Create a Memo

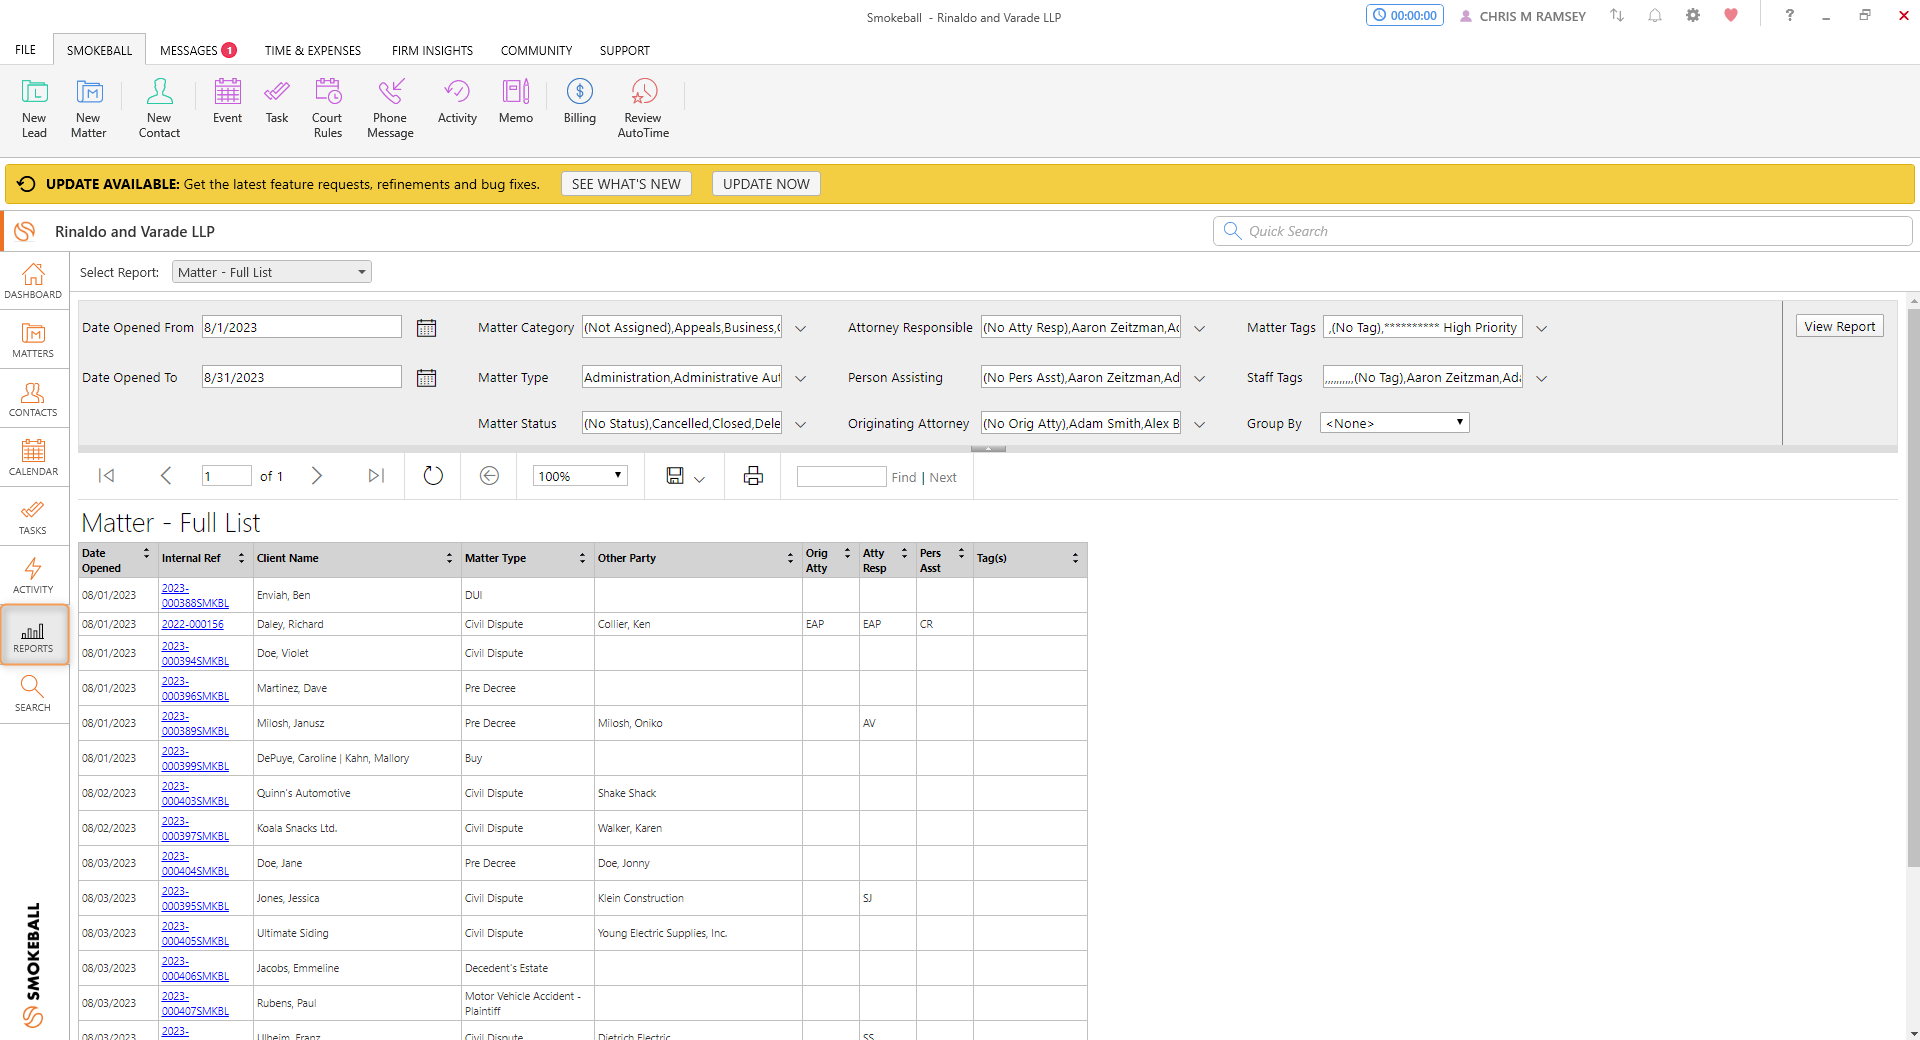pos(516,101)
